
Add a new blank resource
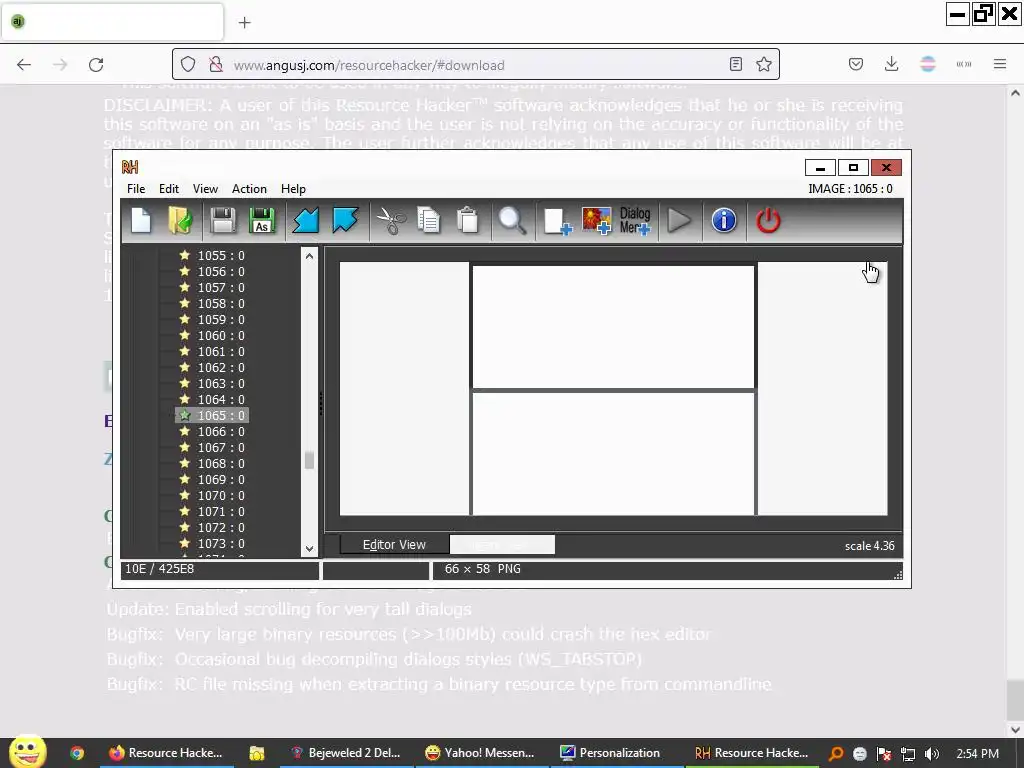point(557,221)
